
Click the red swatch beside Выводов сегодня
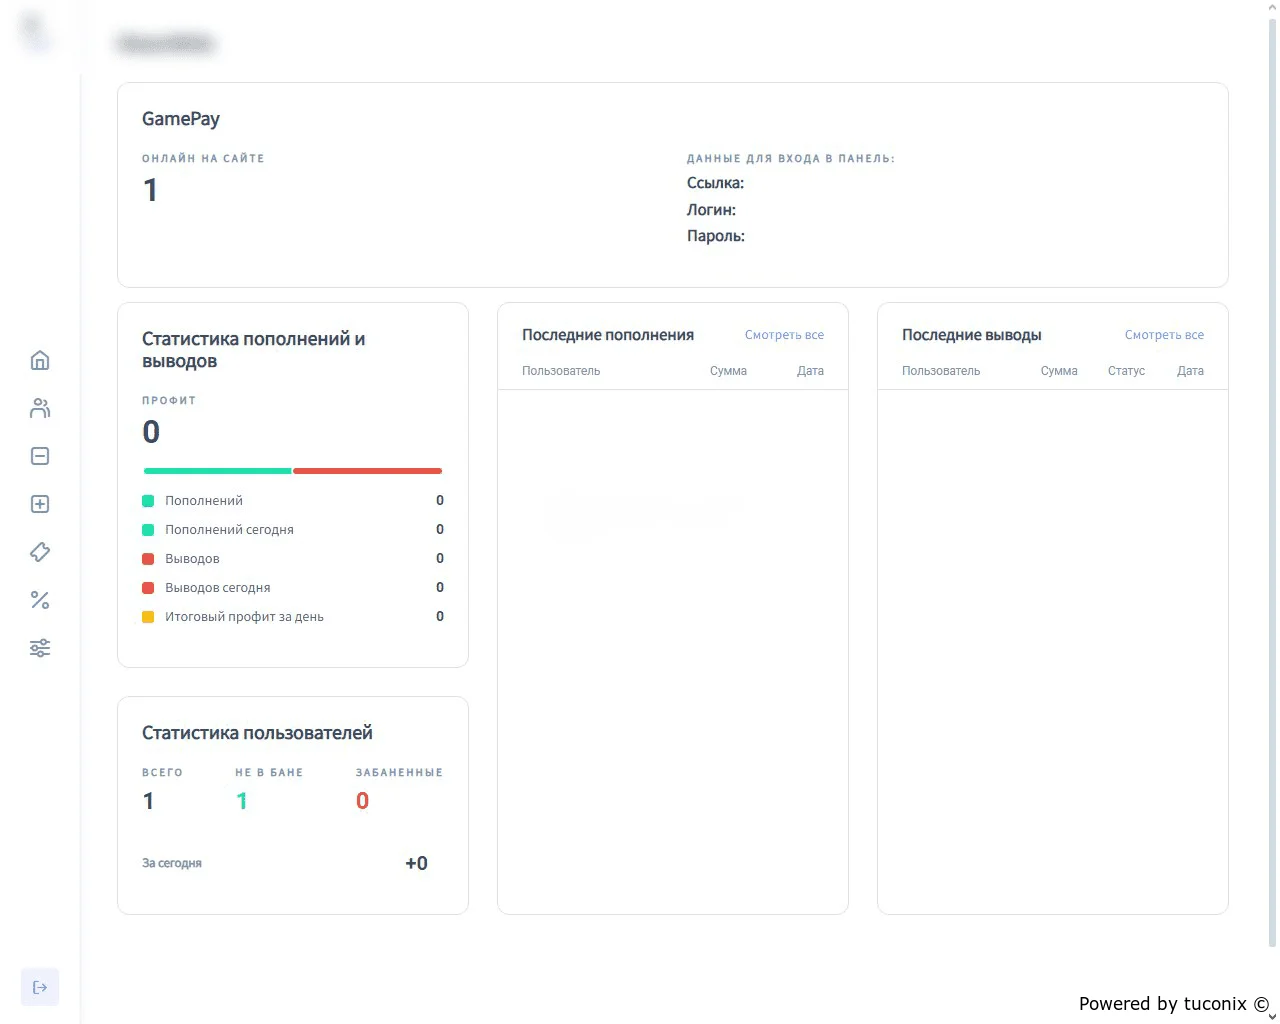click(148, 588)
